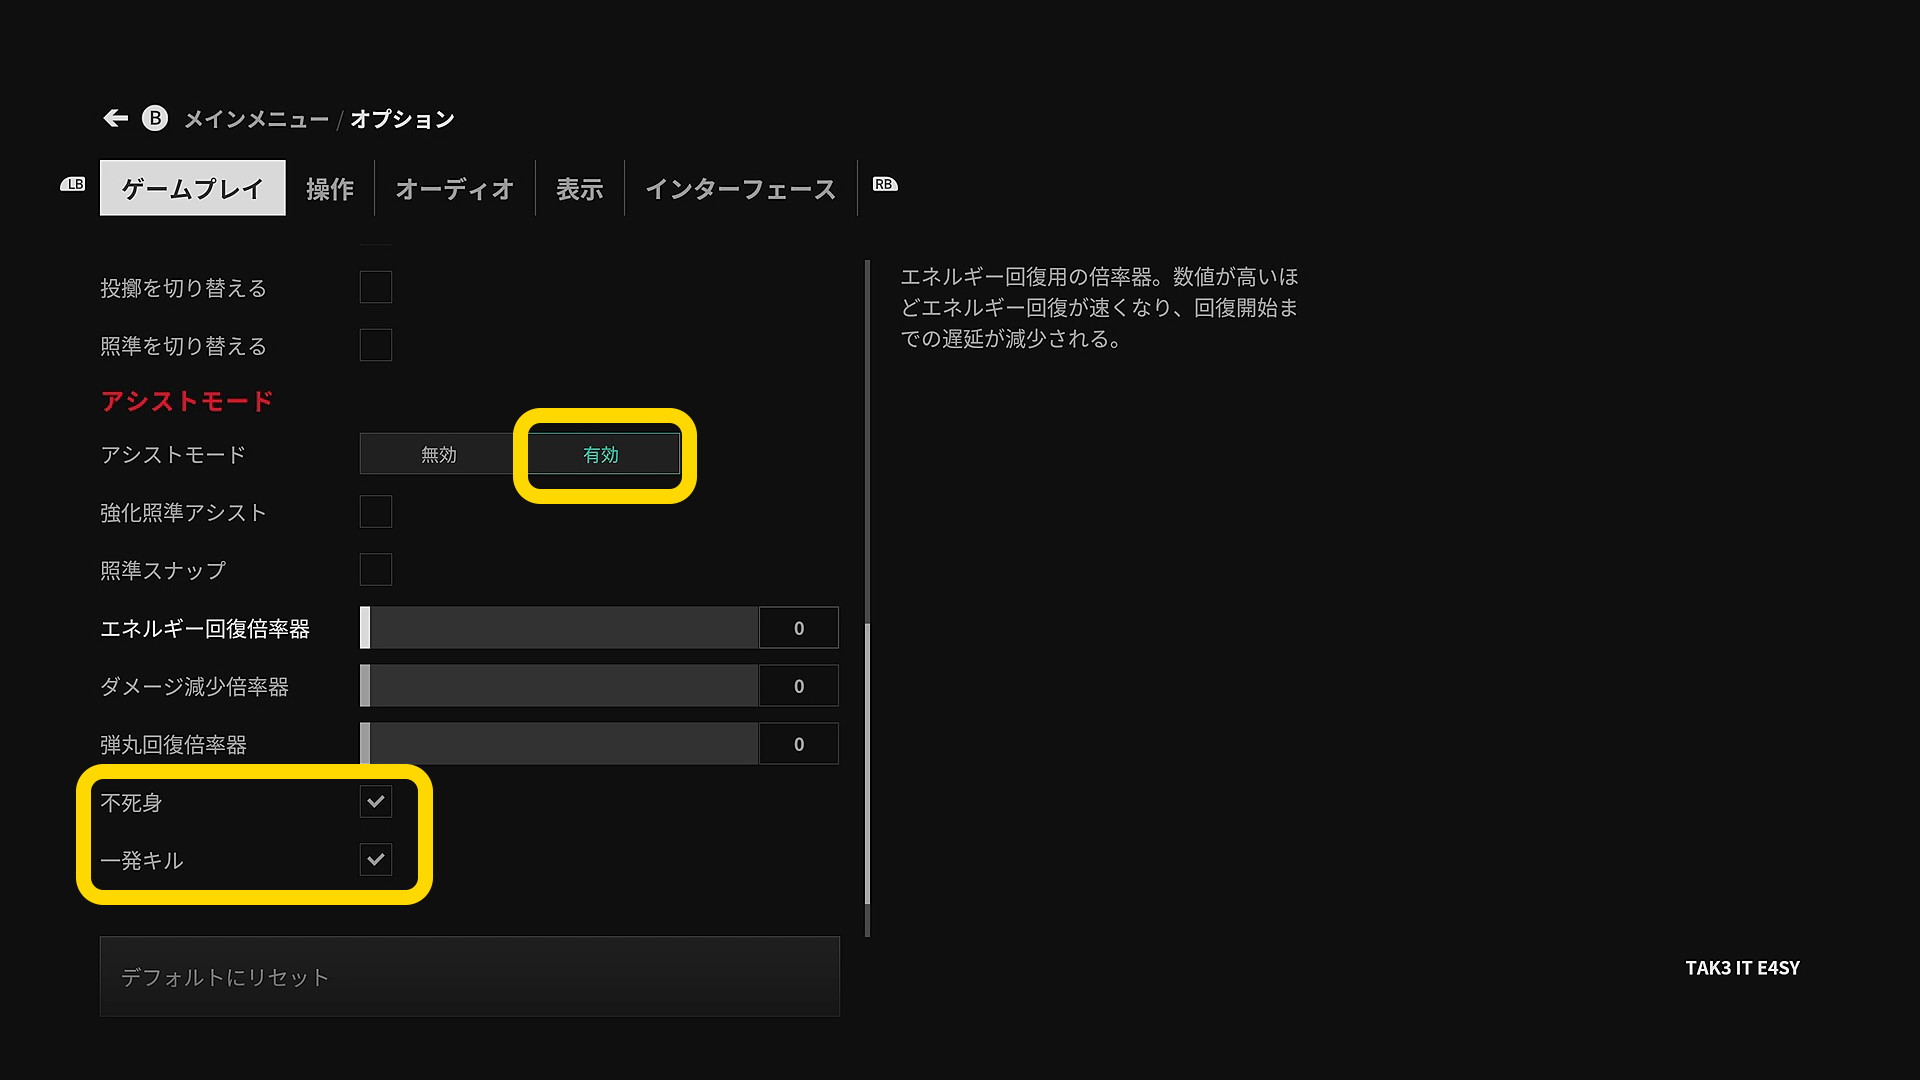Switch to the オーディオ tab
1920x1080 pixels.
pyautogui.click(x=454, y=188)
